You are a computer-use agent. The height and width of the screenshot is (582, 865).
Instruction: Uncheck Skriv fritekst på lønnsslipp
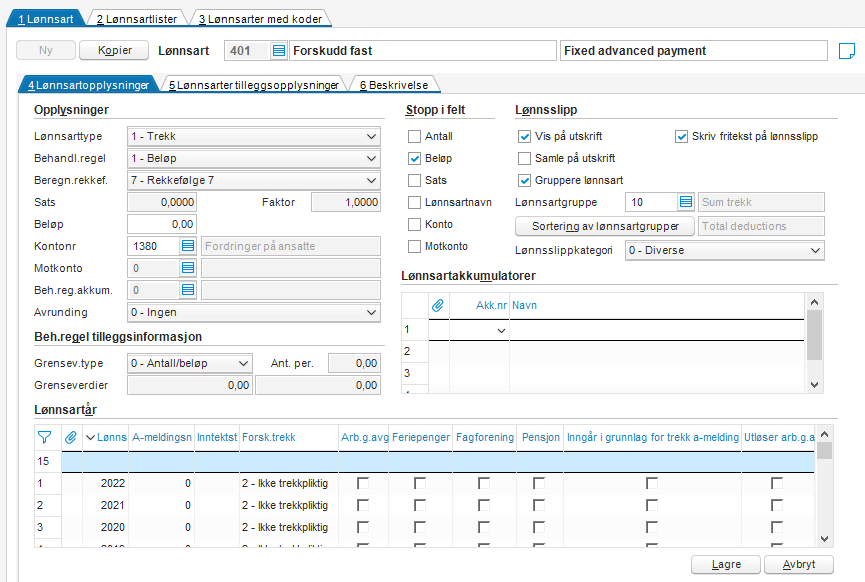click(x=681, y=136)
